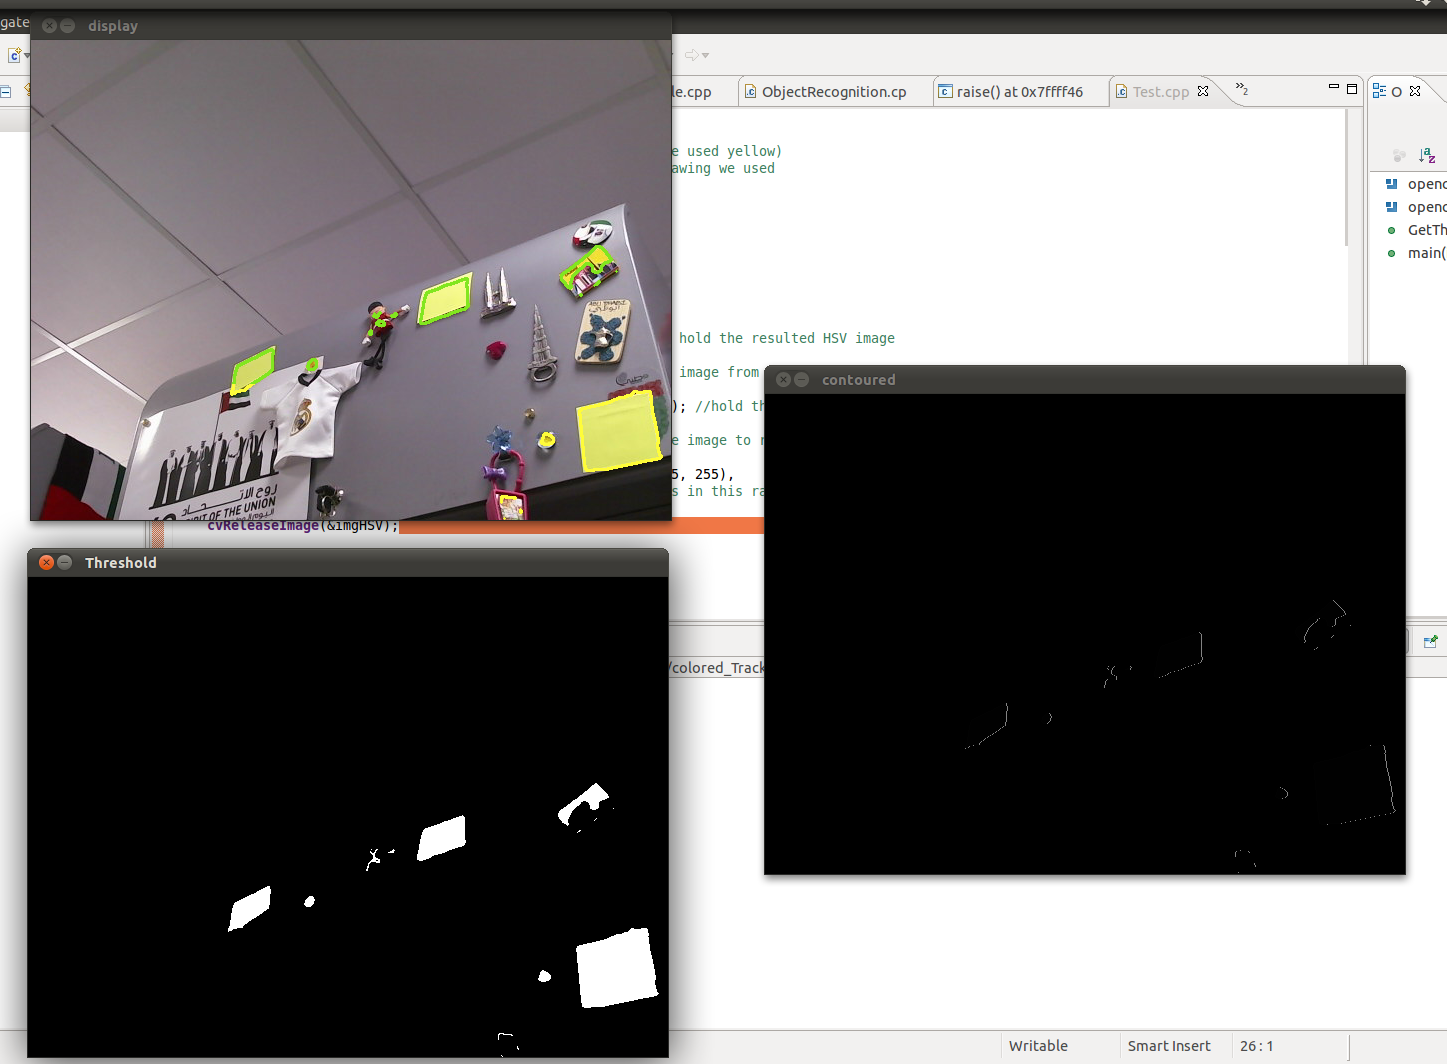
Task: Open the dropdown beside the New File icon
Action: (27, 56)
